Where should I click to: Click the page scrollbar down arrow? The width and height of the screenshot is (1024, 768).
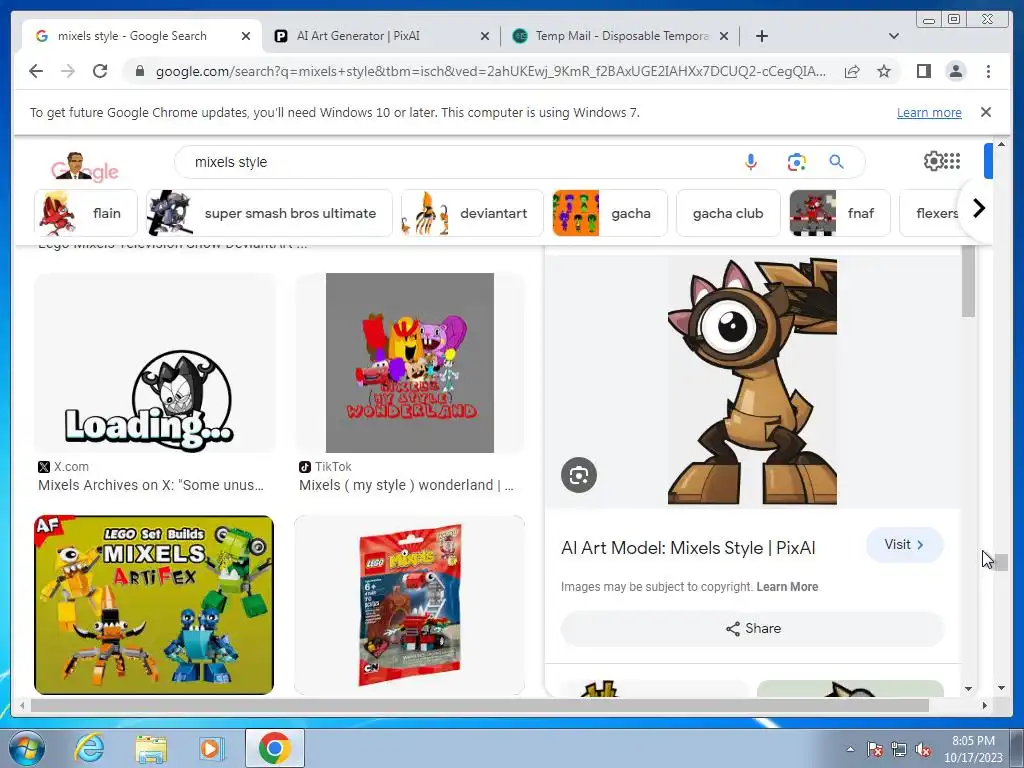coord(1001,688)
